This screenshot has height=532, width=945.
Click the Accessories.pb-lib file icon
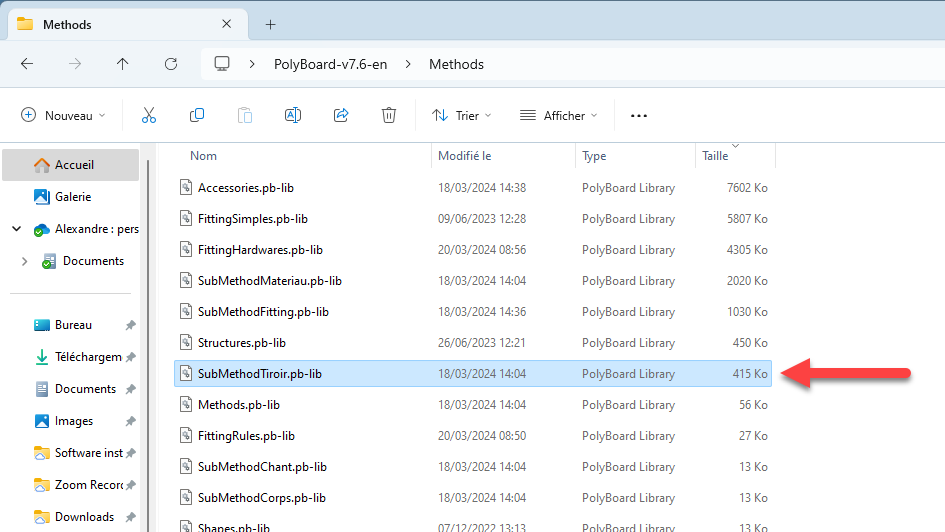click(x=186, y=187)
